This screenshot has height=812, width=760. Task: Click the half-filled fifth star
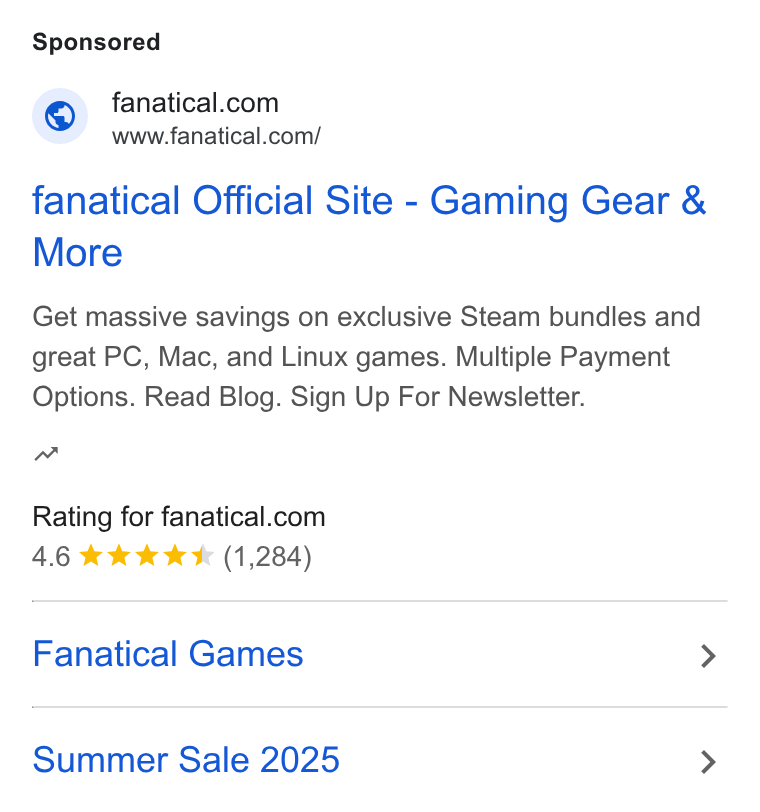[x=202, y=556]
